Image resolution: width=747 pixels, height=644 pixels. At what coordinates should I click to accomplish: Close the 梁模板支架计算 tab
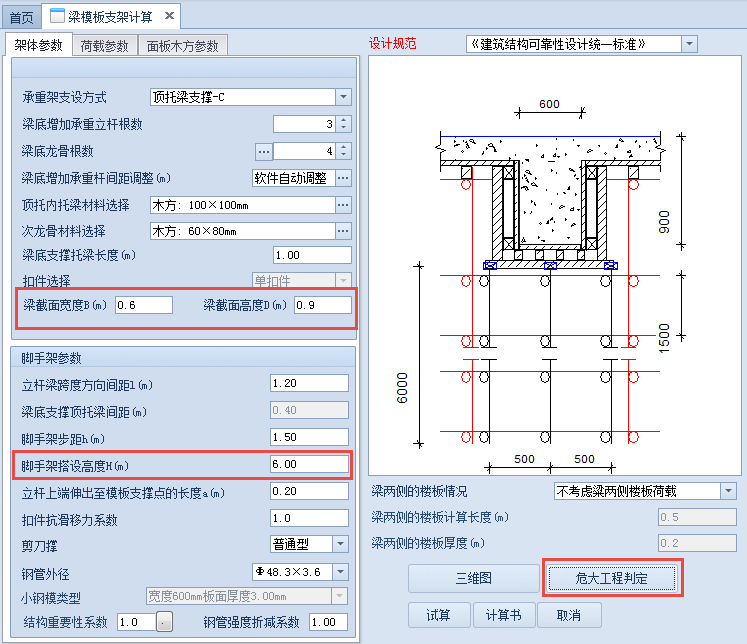pos(169,15)
